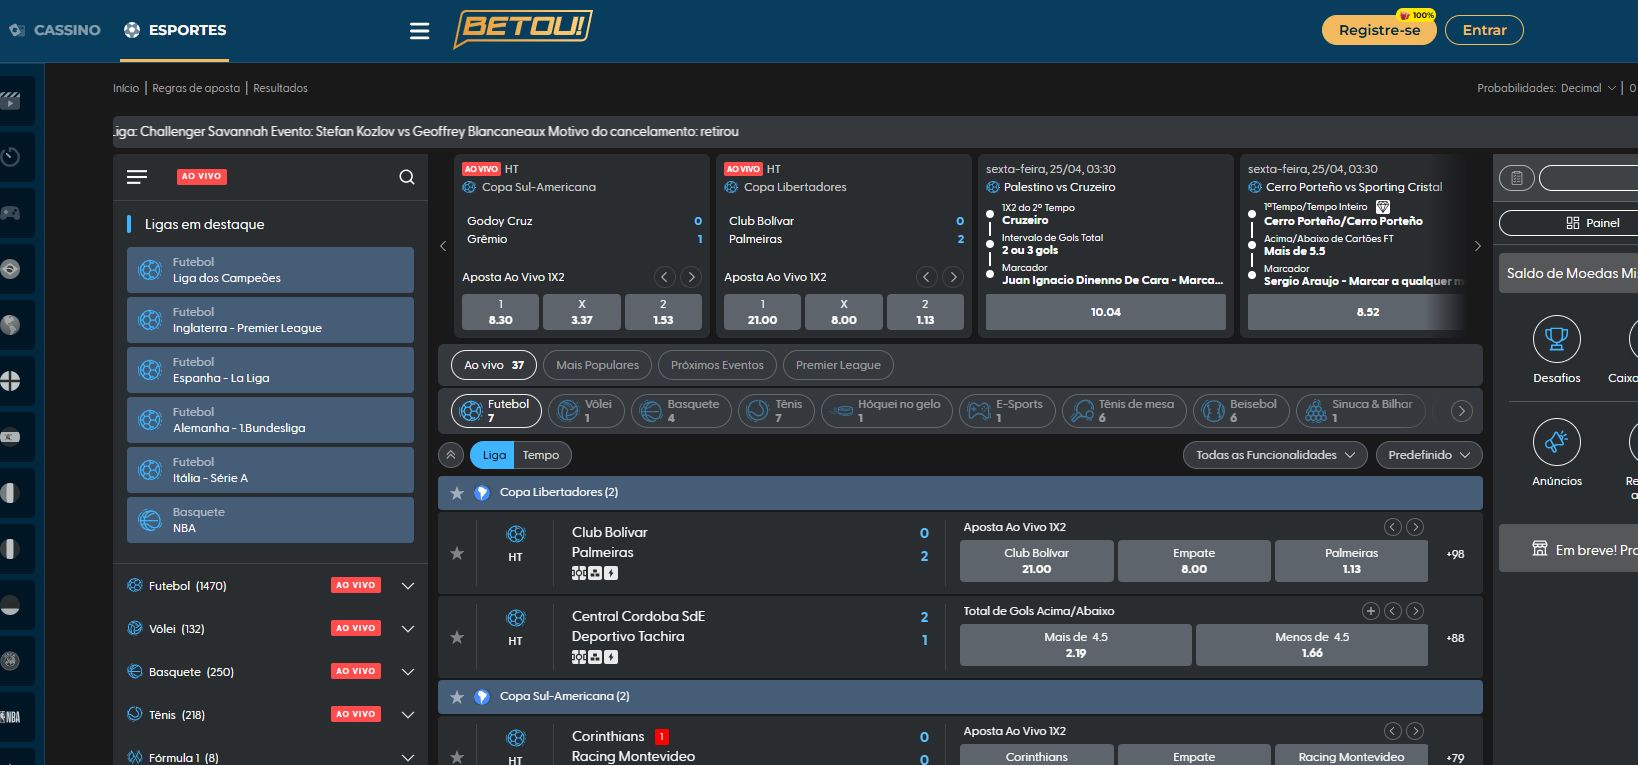Click the AO VIVO filter badge in sidebar header

(202, 177)
